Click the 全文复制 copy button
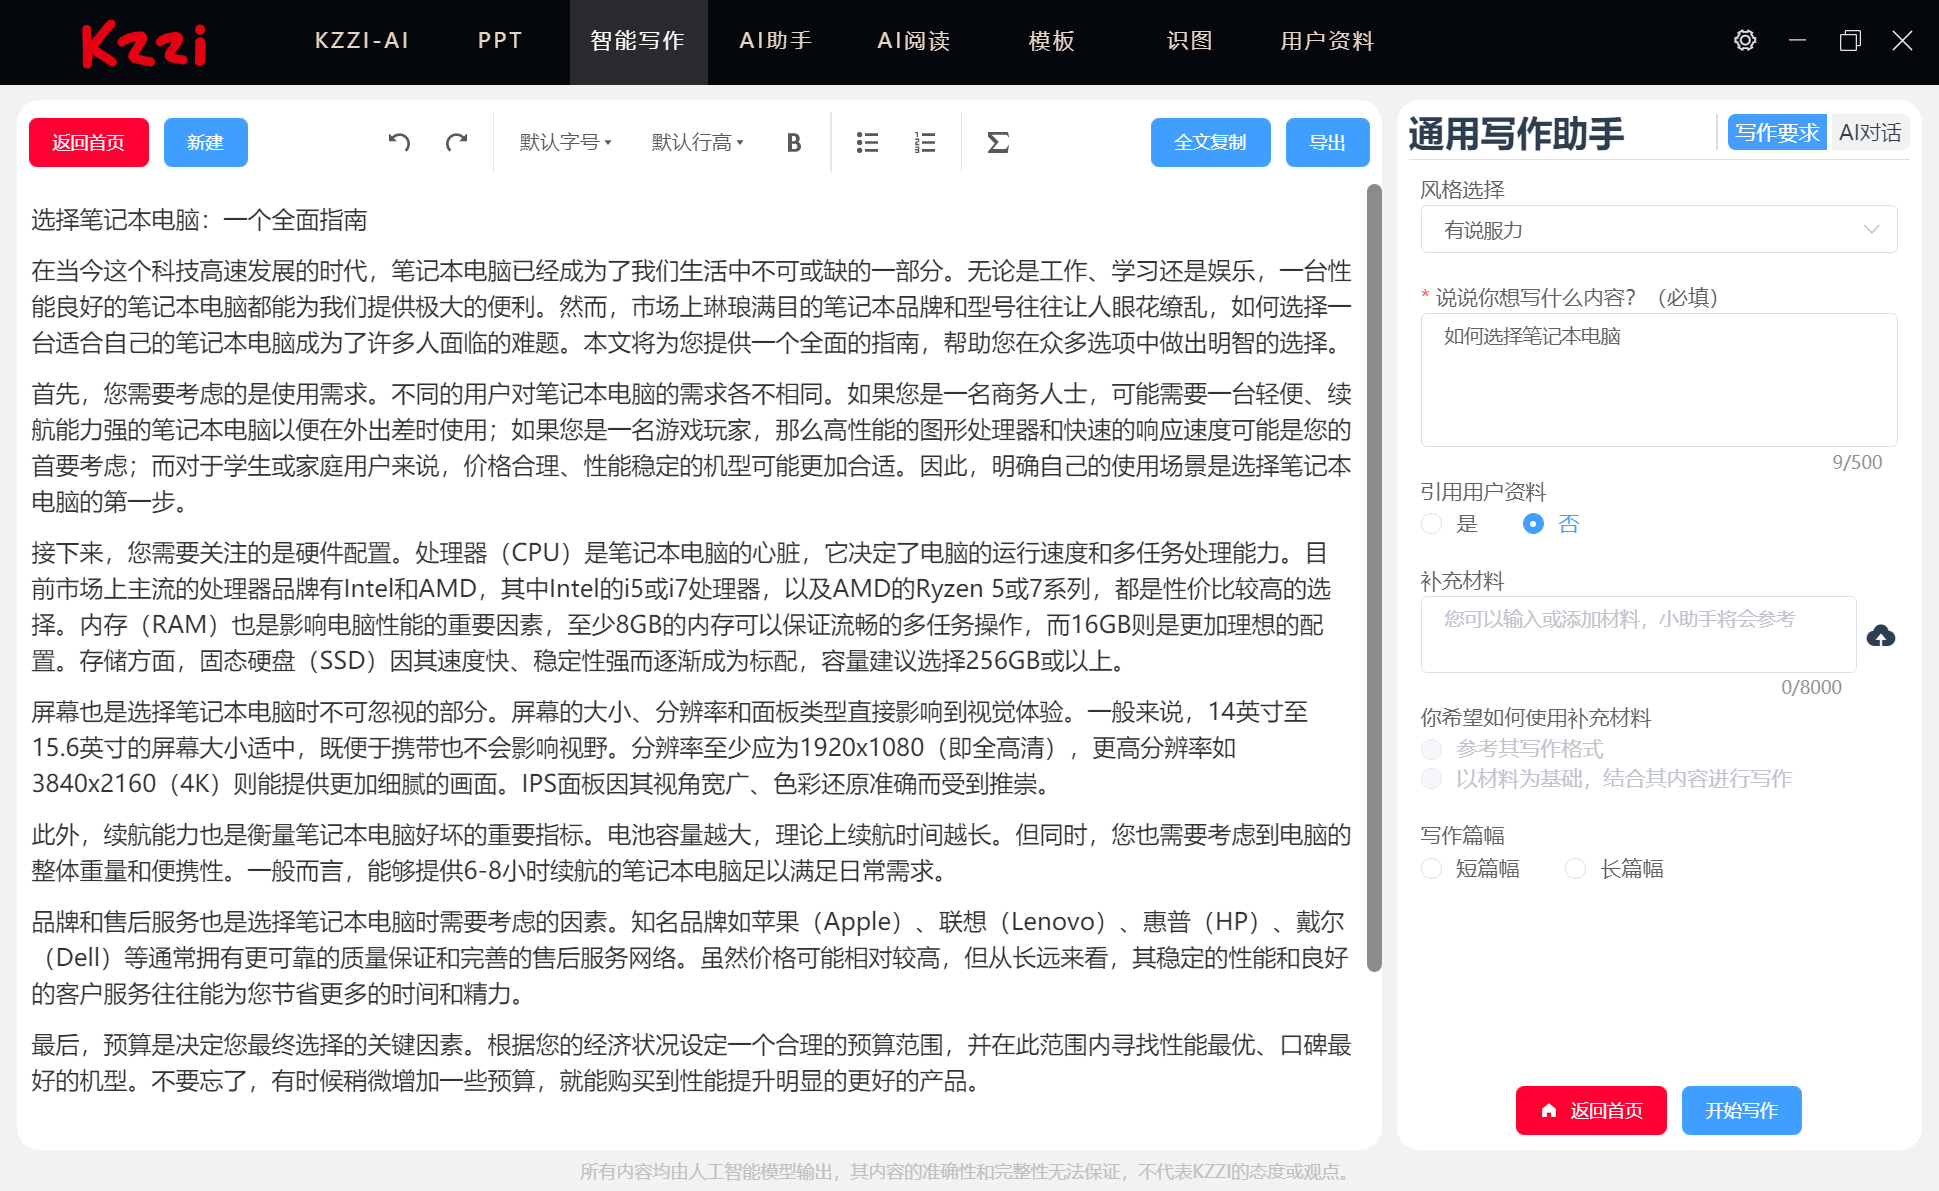1939x1191 pixels. coord(1210,142)
